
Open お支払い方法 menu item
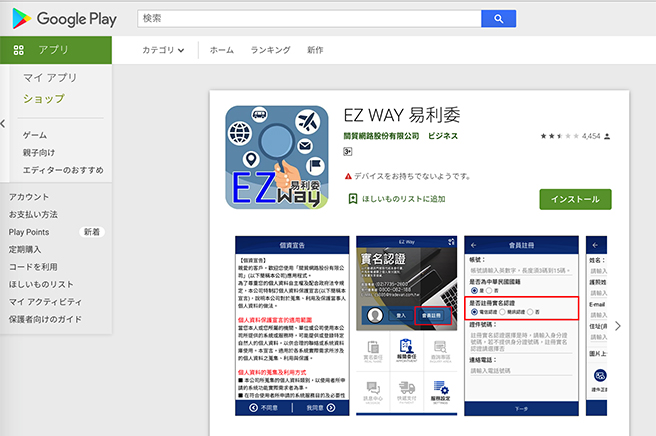point(33,215)
